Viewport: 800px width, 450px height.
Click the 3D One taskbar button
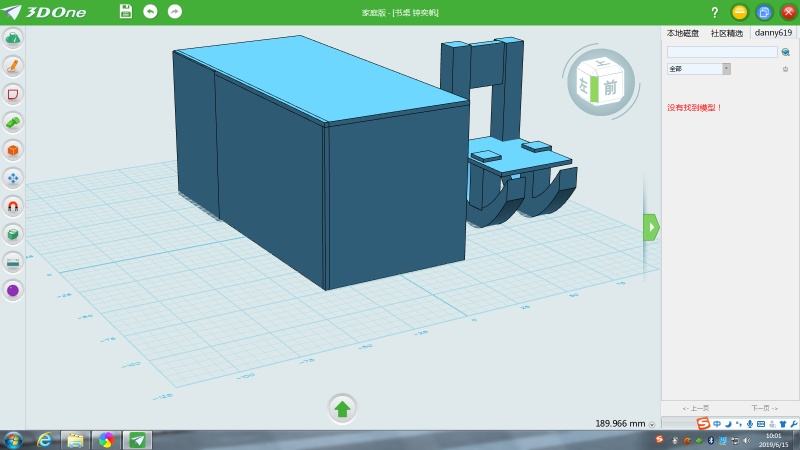(x=137, y=440)
